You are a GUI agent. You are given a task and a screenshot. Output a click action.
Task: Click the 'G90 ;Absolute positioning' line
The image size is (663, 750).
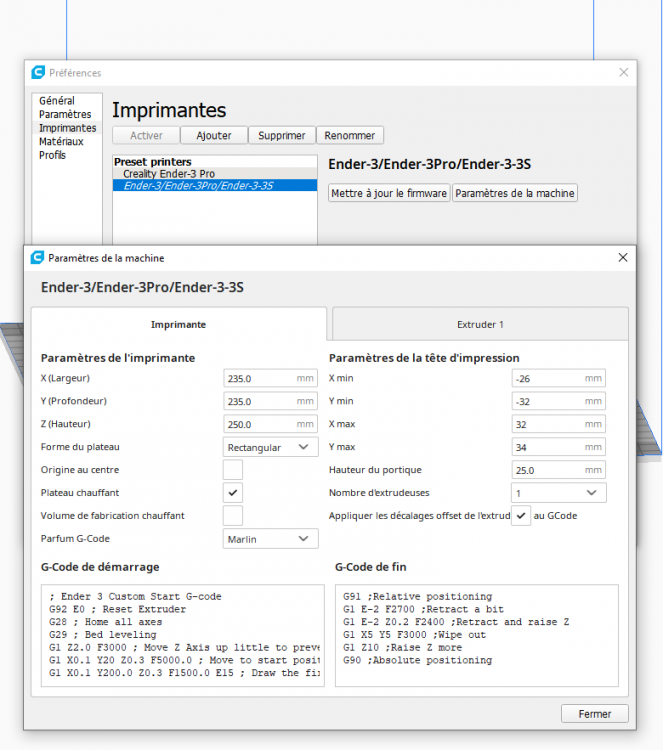[418, 660]
